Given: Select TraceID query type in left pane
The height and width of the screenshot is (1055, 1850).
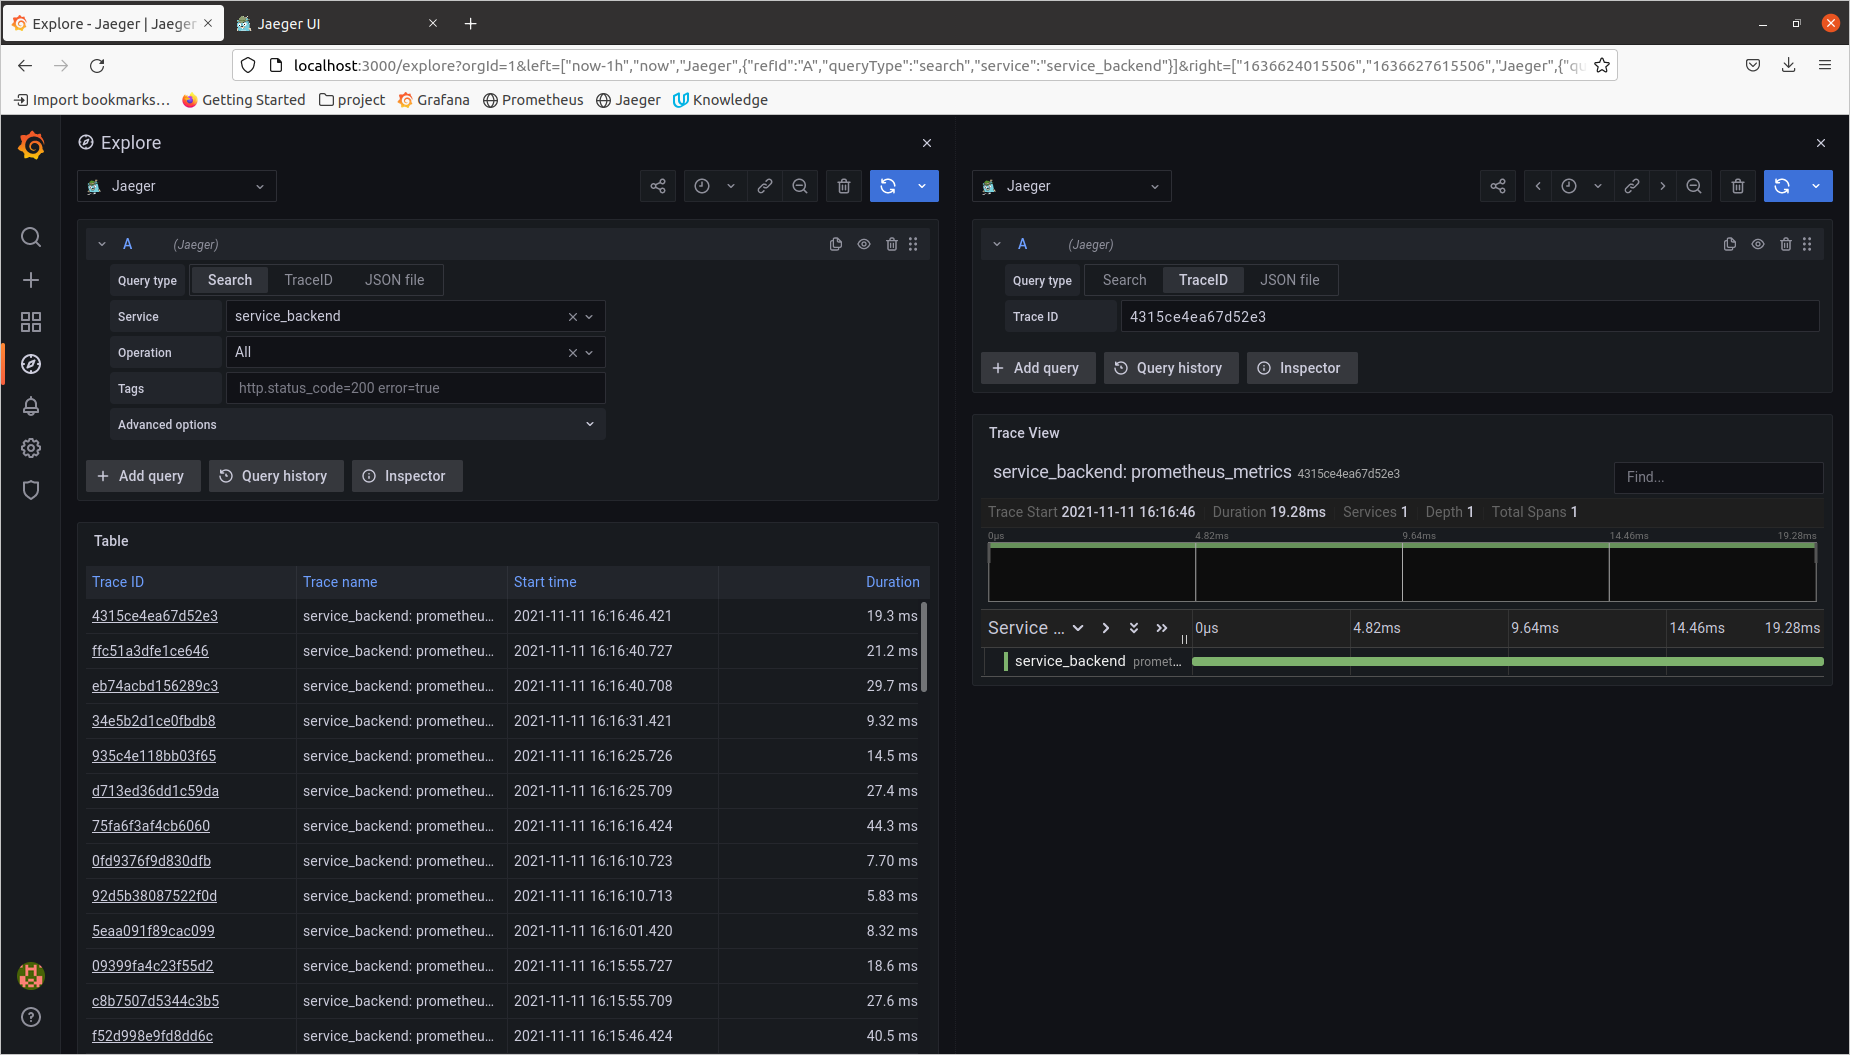Looking at the screenshot, I should tap(308, 280).
